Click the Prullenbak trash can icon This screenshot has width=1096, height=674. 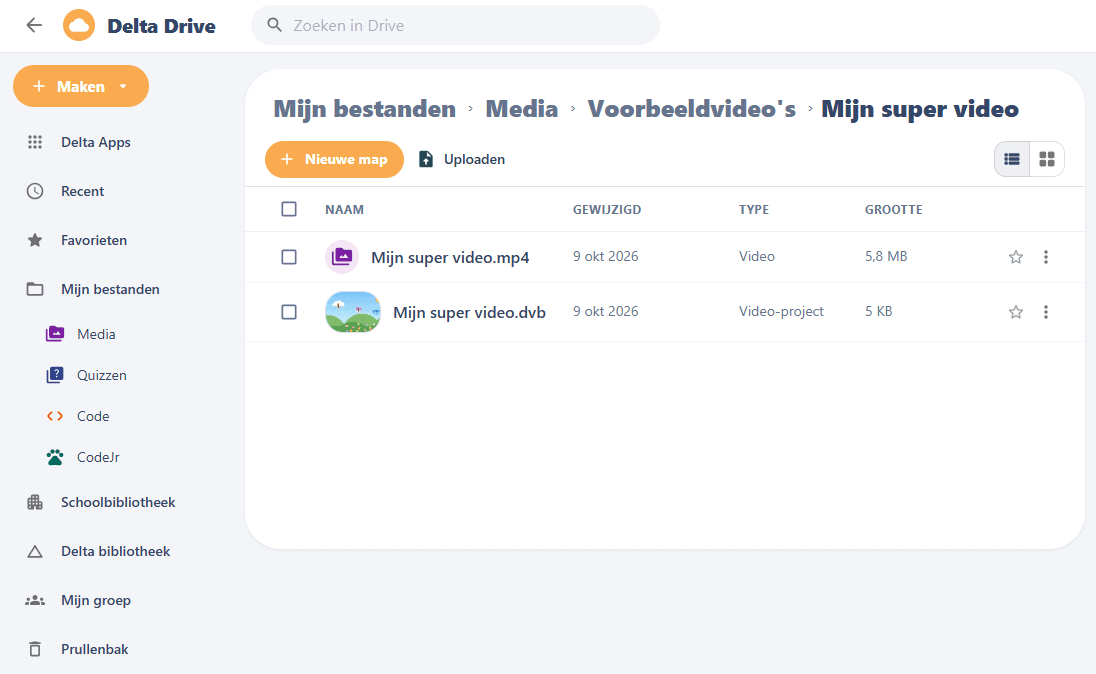(x=35, y=649)
